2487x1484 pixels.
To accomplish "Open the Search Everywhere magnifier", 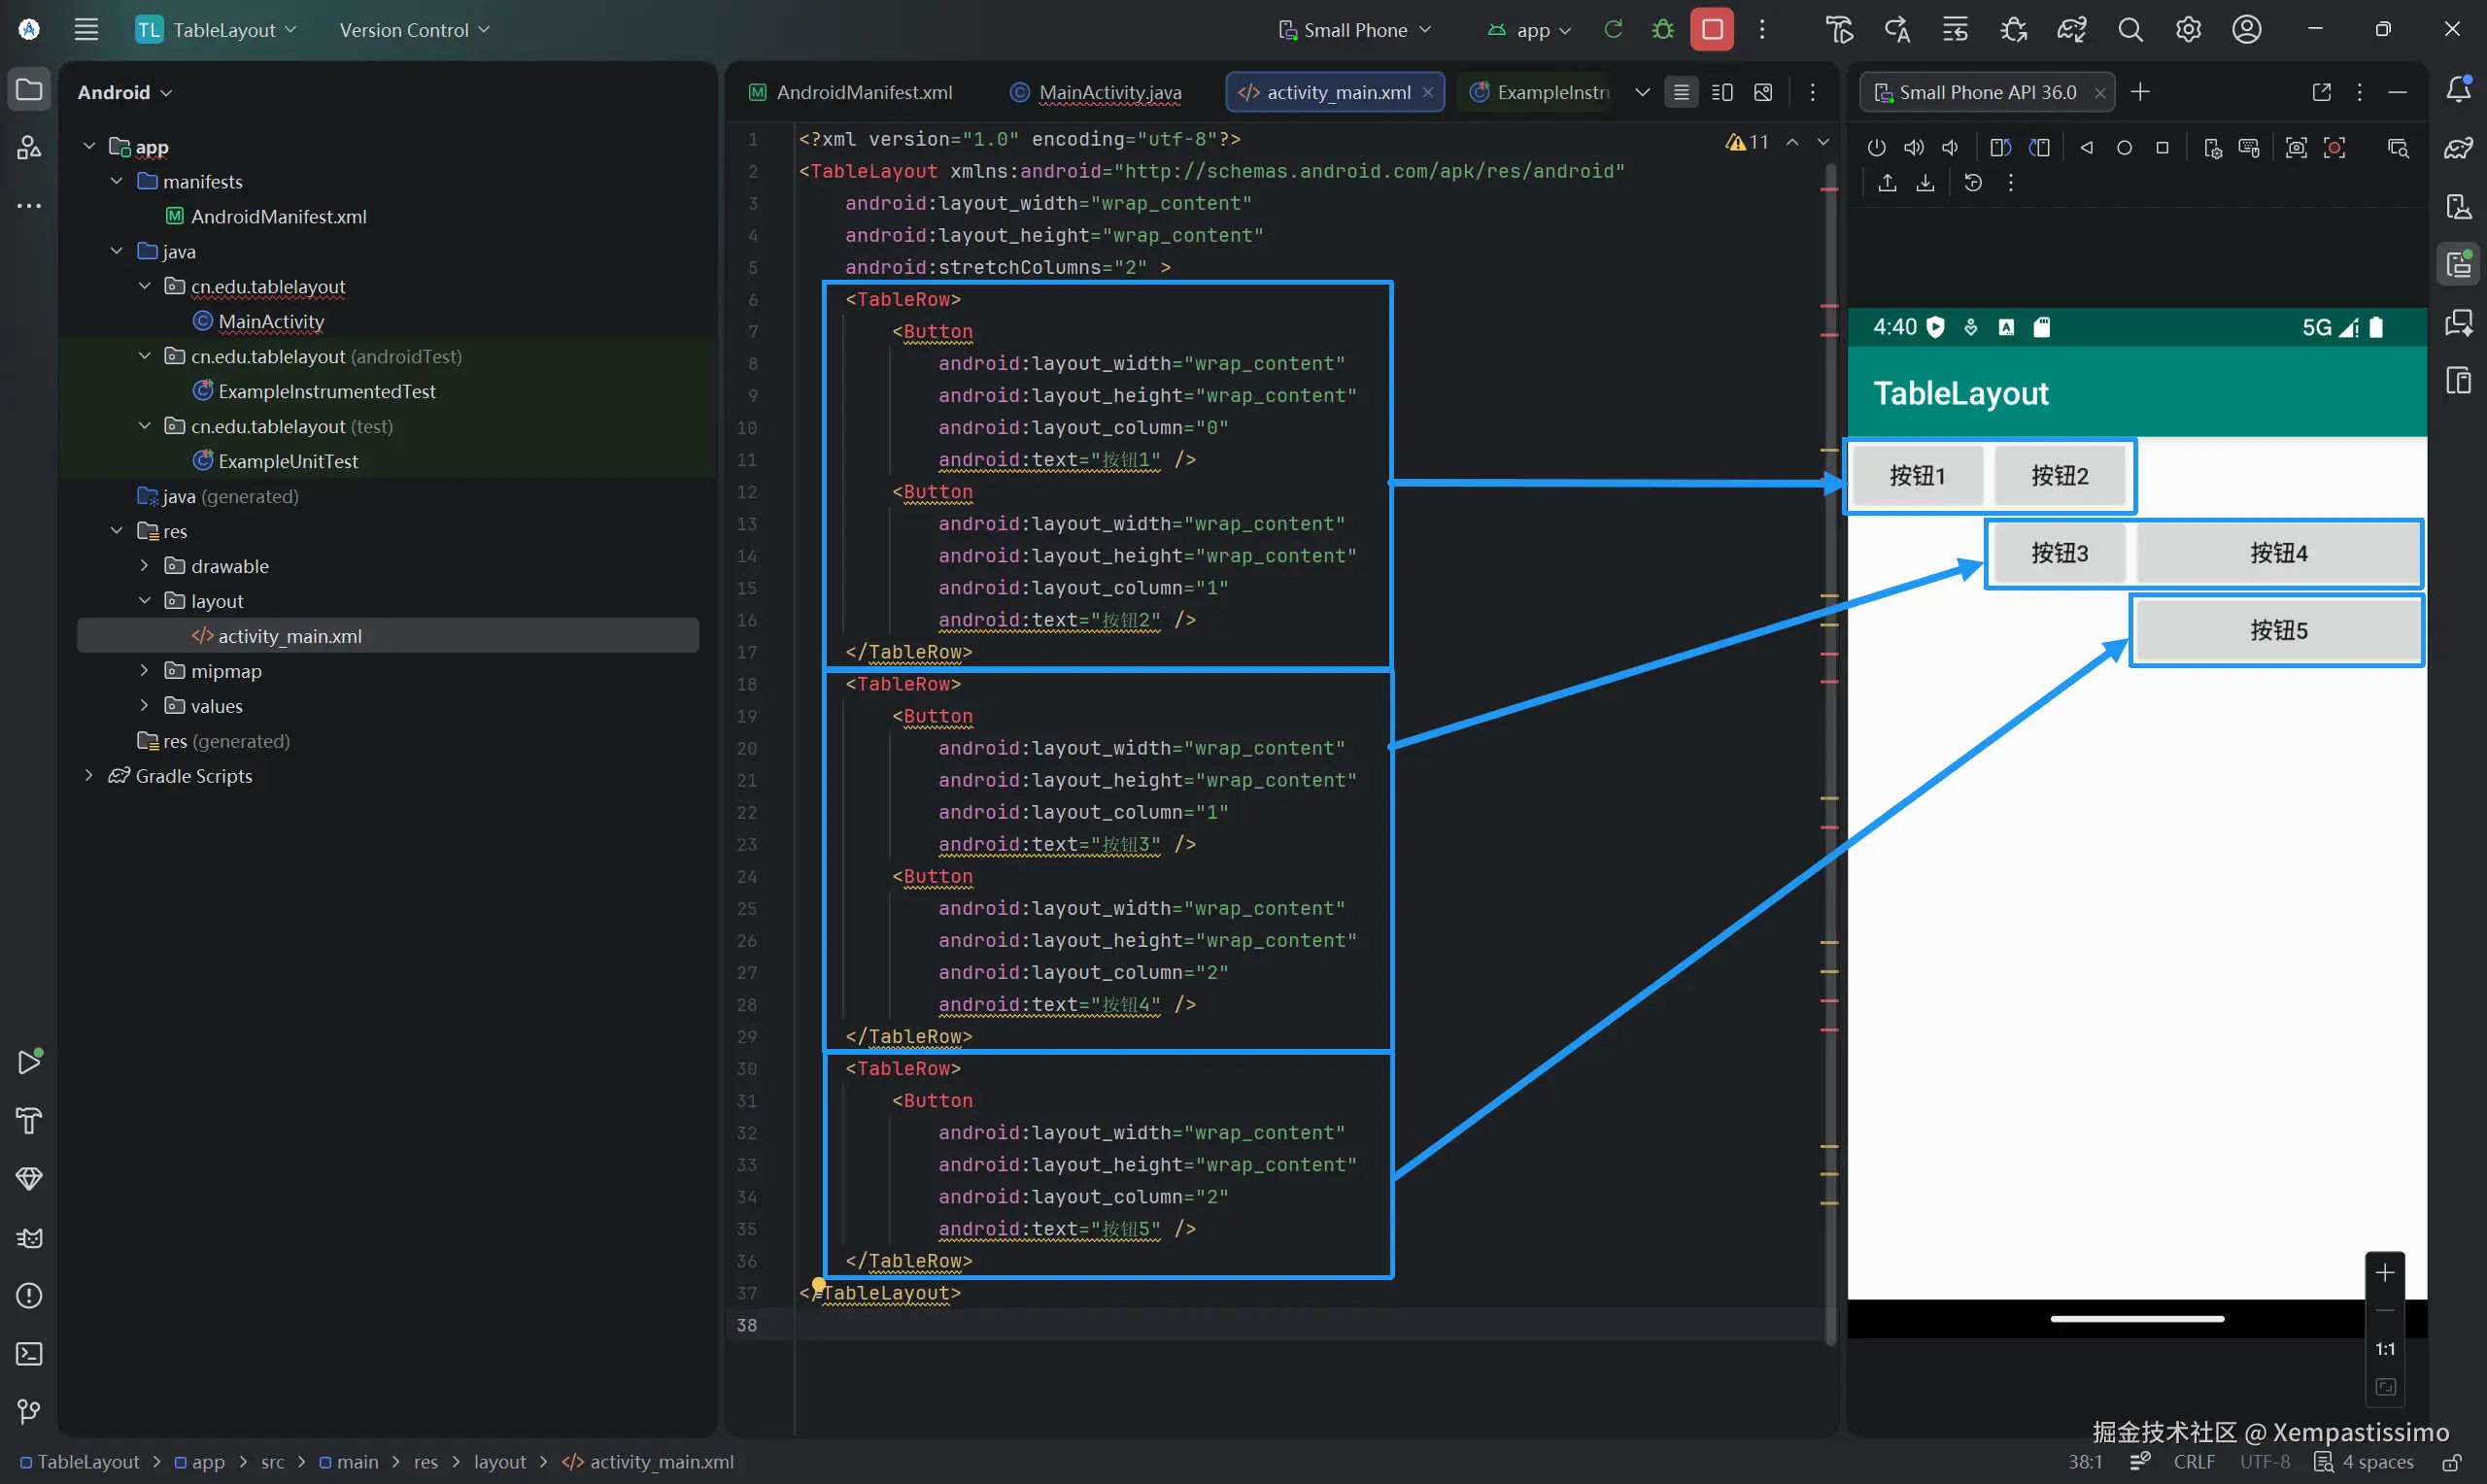I will tap(2130, 29).
